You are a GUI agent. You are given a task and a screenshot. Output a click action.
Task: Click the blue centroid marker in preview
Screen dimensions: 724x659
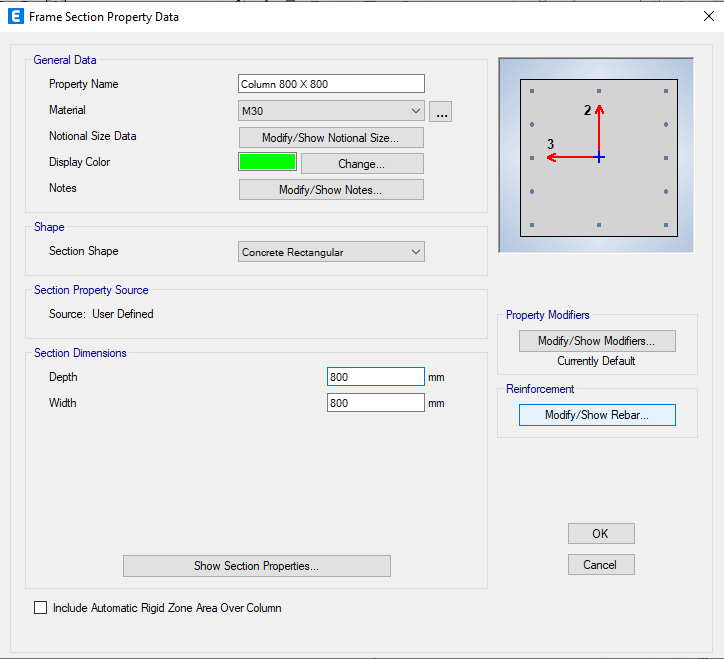click(x=598, y=157)
